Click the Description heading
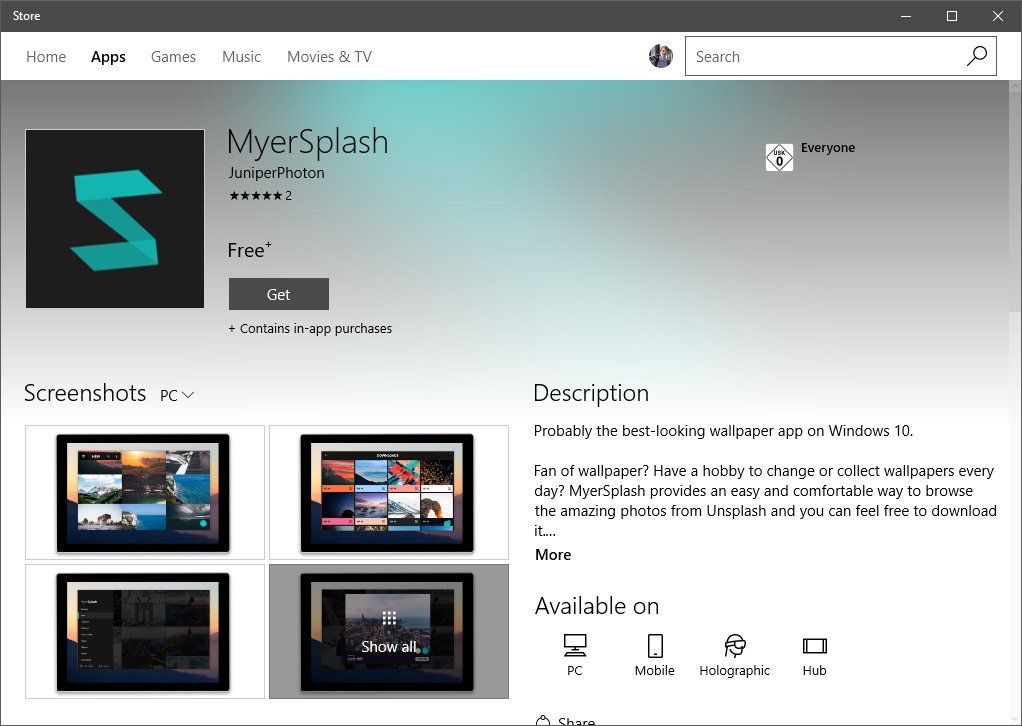The image size is (1022, 726). (591, 393)
